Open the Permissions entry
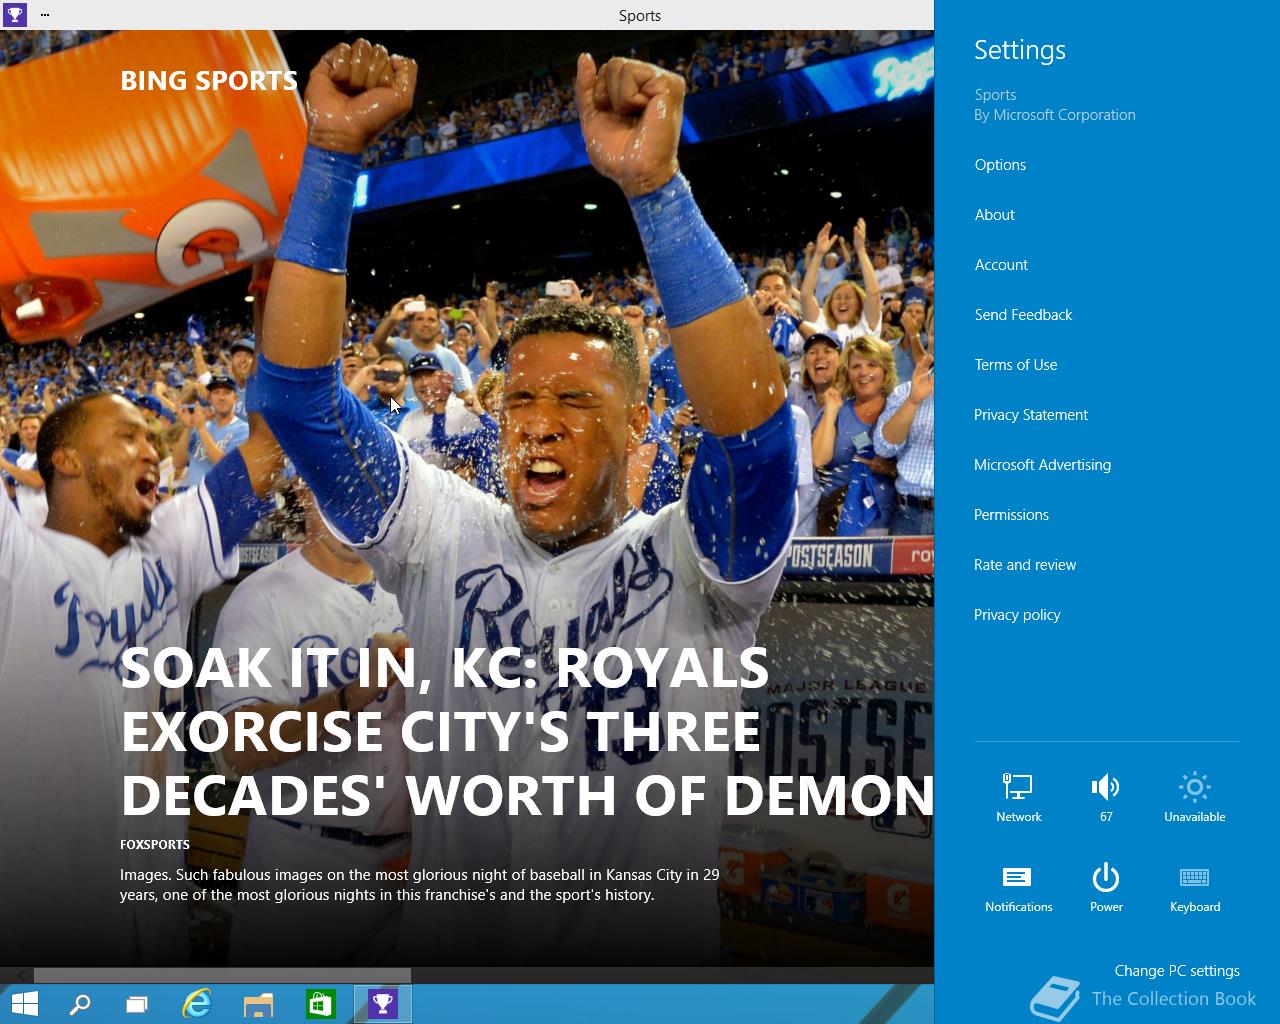Image resolution: width=1280 pixels, height=1024 pixels. click(x=1011, y=515)
